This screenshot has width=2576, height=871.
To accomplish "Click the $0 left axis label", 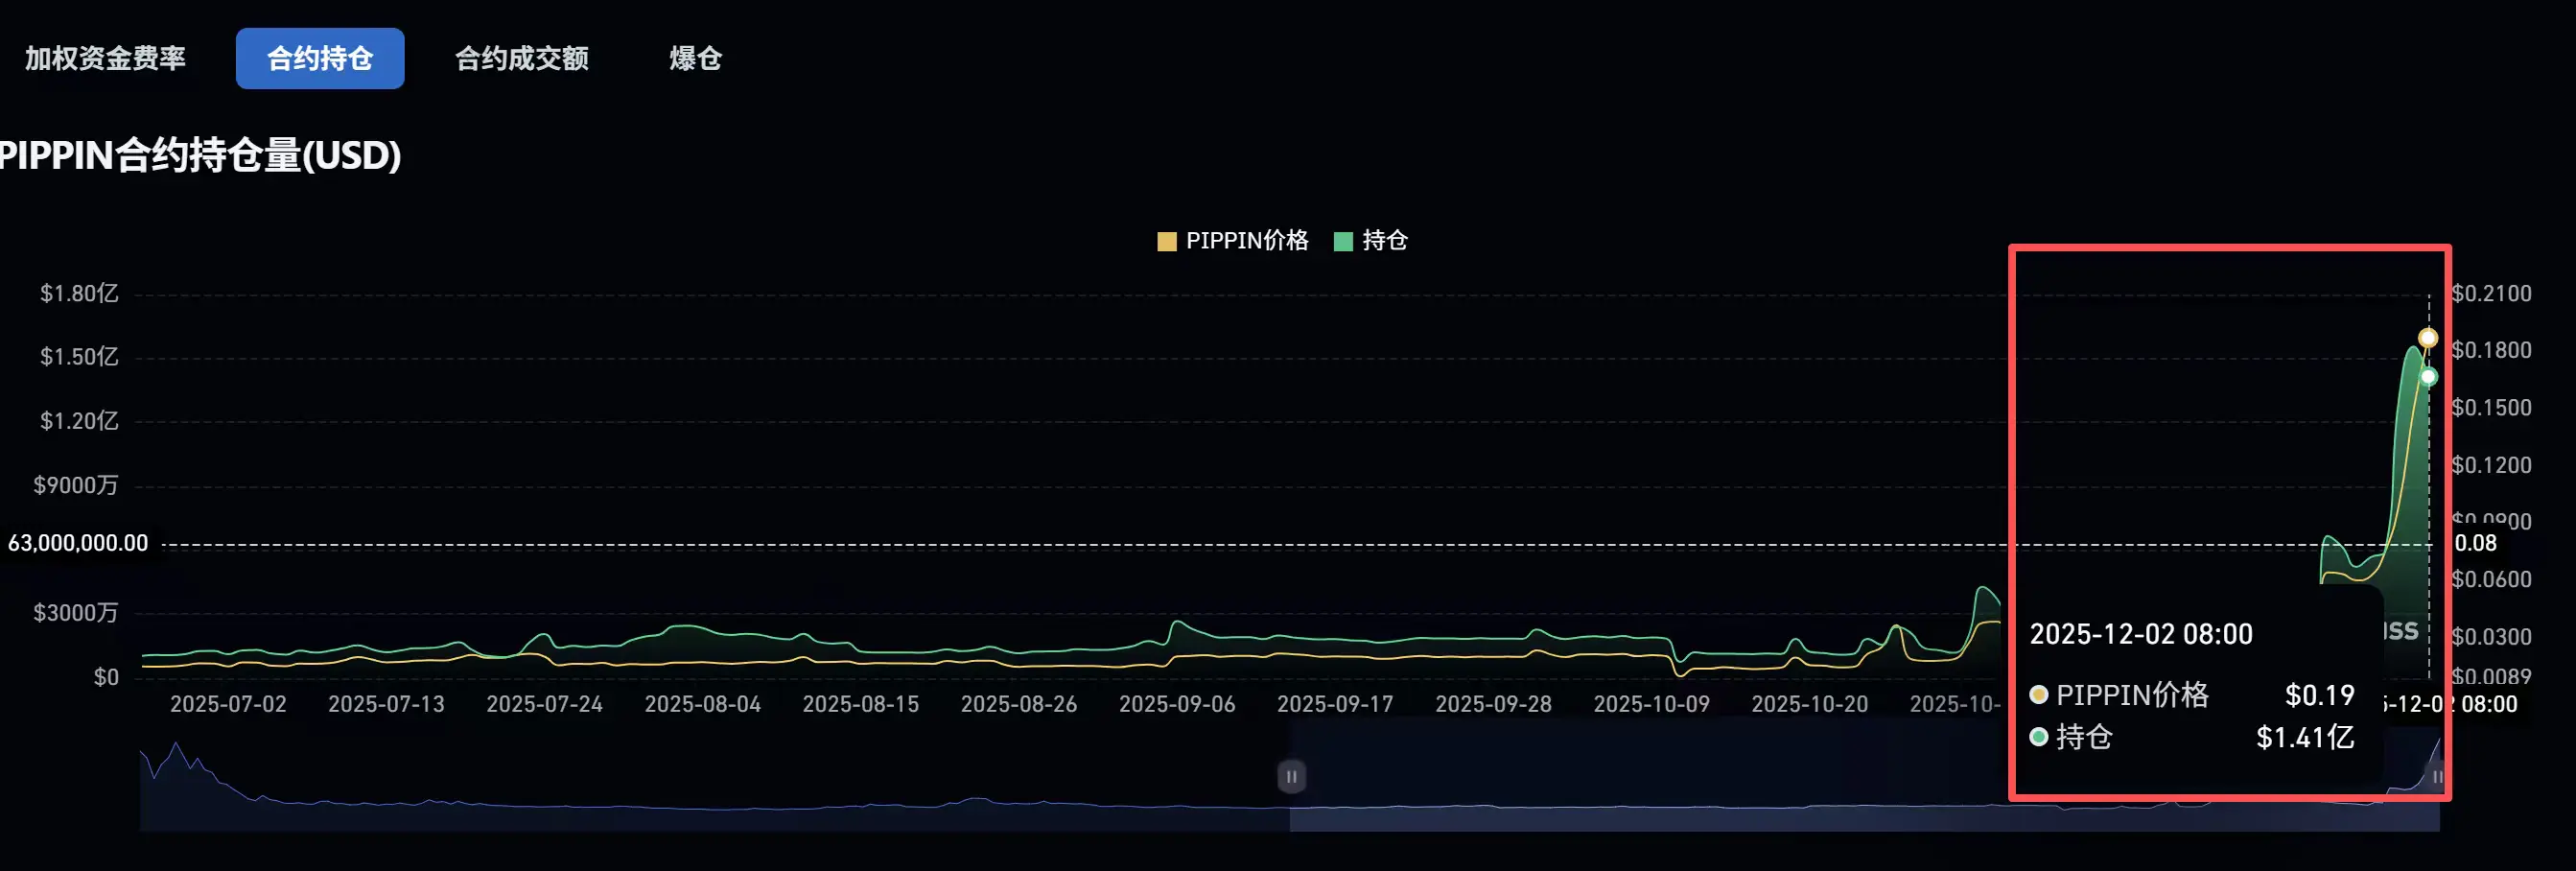I will tap(106, 677).
